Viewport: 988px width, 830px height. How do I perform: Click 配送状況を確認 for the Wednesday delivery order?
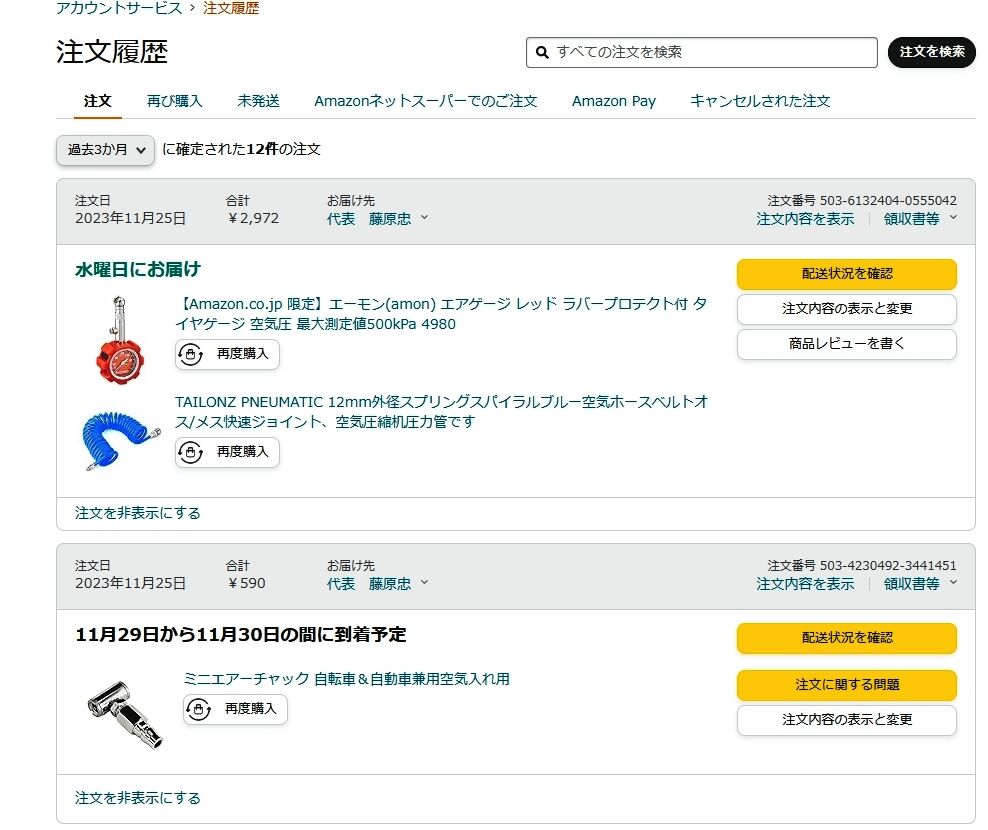coord(847,274)
